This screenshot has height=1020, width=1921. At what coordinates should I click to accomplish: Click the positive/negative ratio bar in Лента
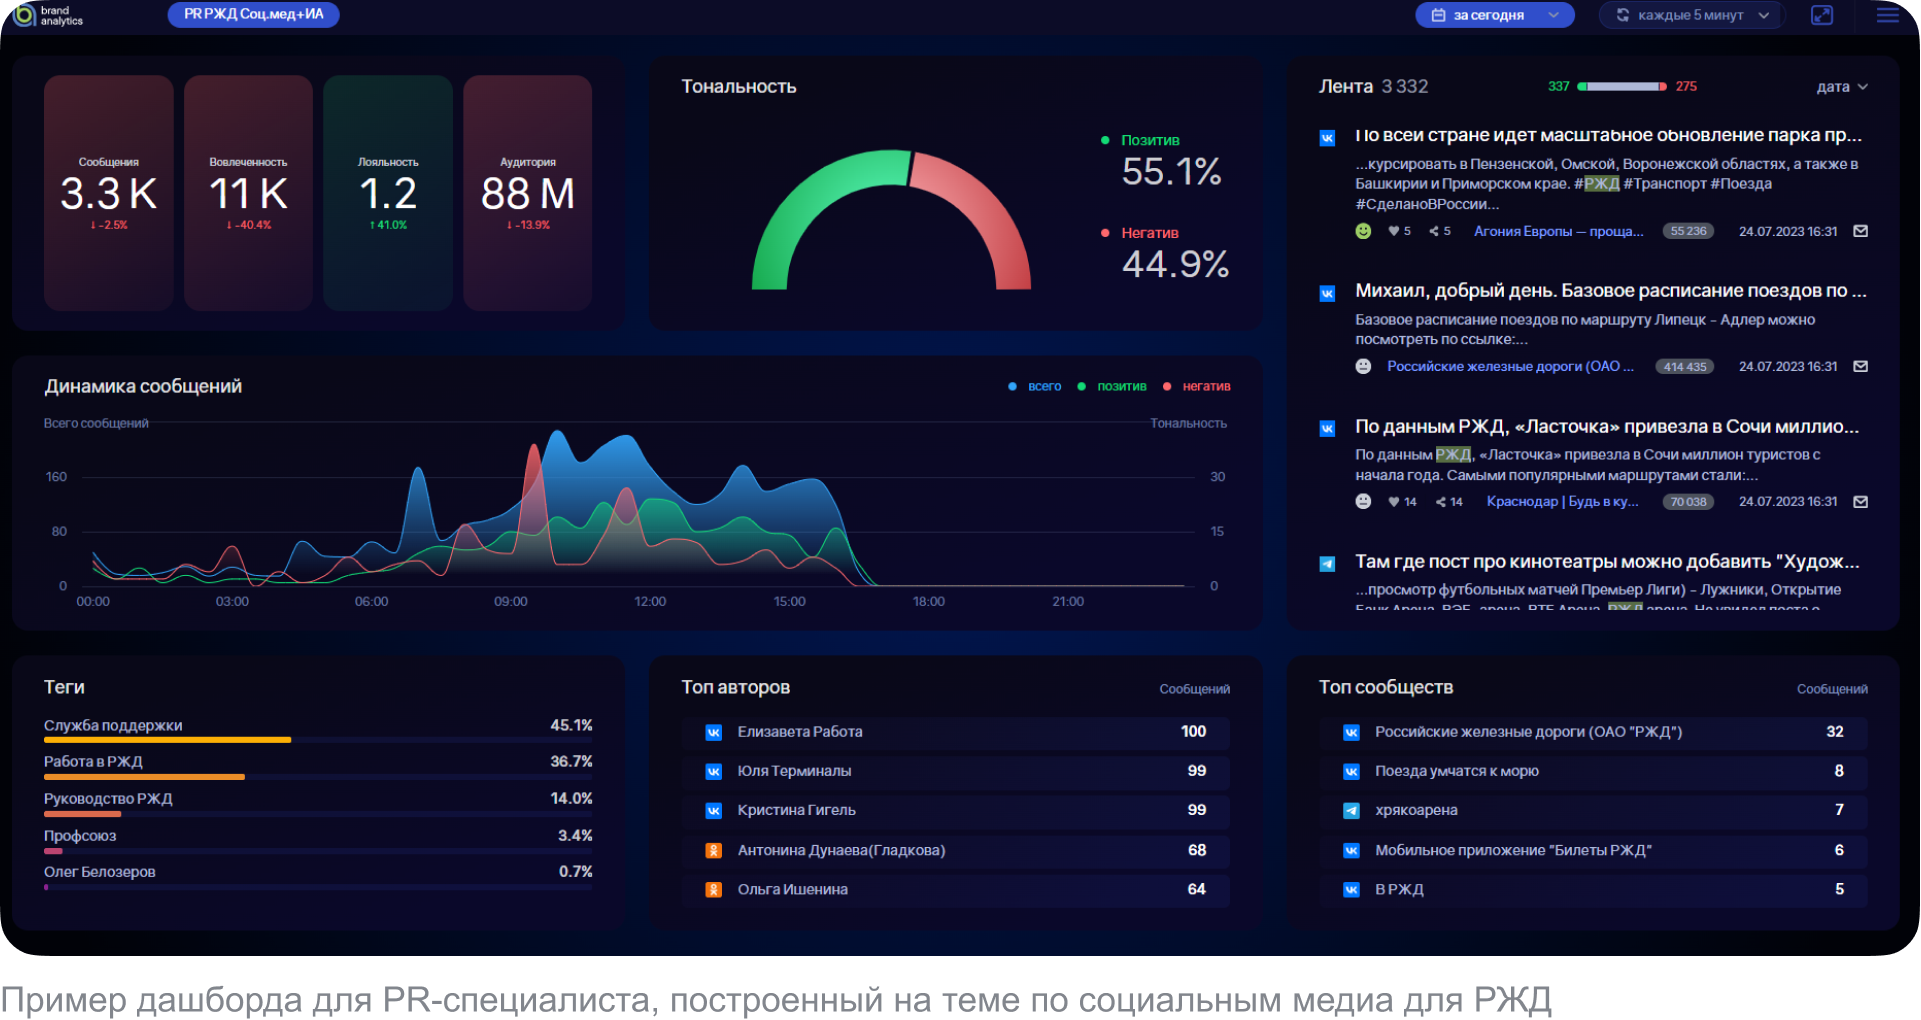coord(1622,87)
